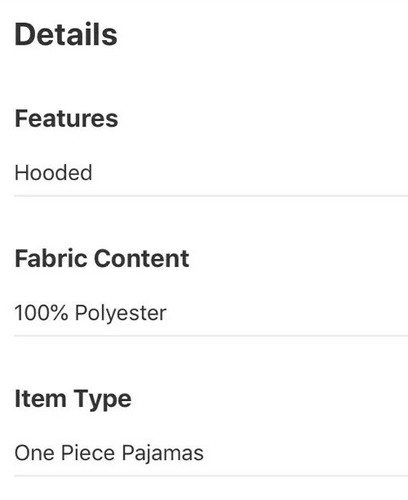This screenshot has width=408, height=500.
Task: Select the Item Type section heading
Action: (x=73, y=400)
